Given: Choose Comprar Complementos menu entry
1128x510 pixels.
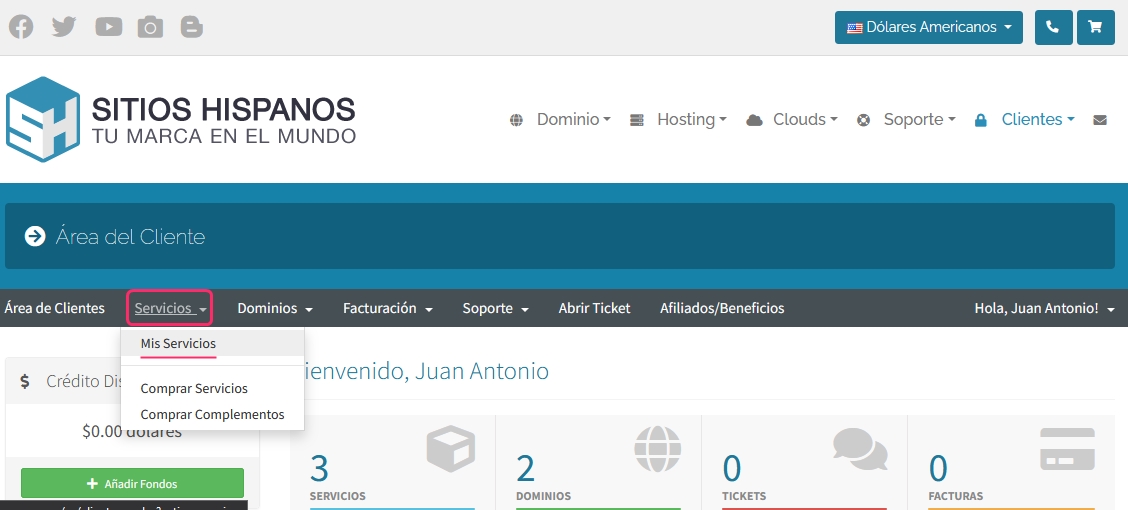Looking at the screenshot, I should coord(212,414).
